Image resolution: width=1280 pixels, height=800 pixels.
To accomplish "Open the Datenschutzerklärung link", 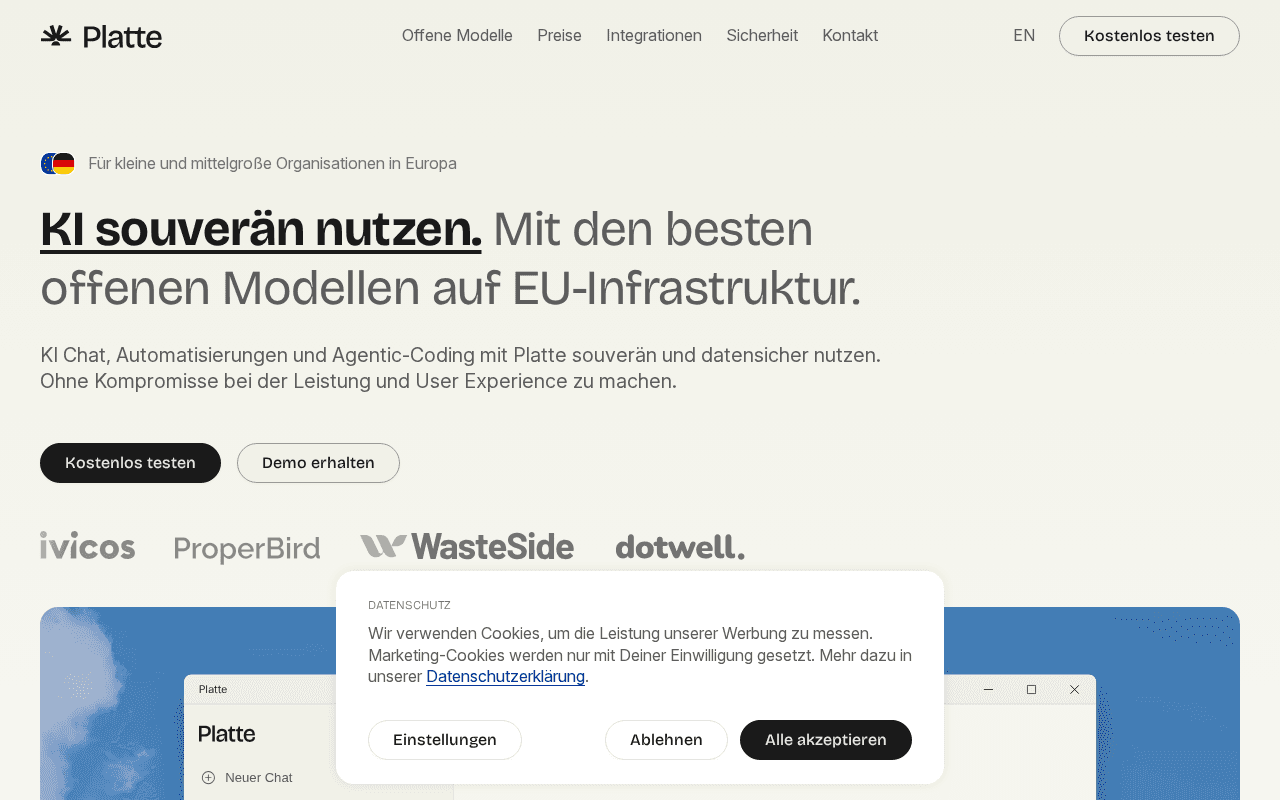I will [x=505, y=677].
